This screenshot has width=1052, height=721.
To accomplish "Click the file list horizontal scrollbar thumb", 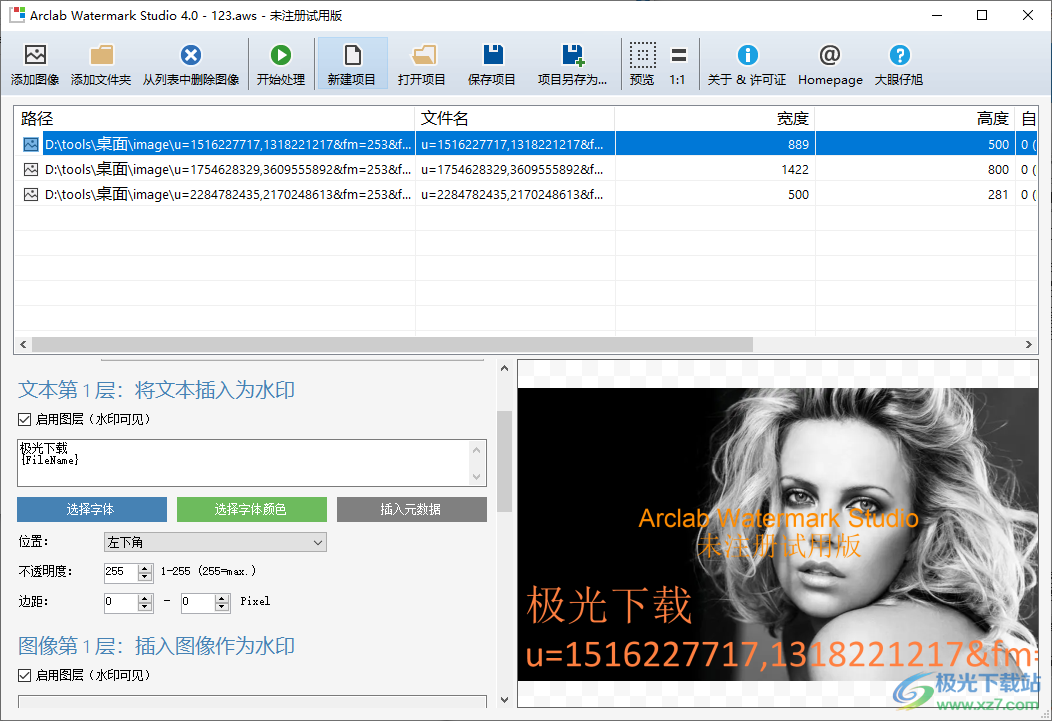I will point(392,345).
